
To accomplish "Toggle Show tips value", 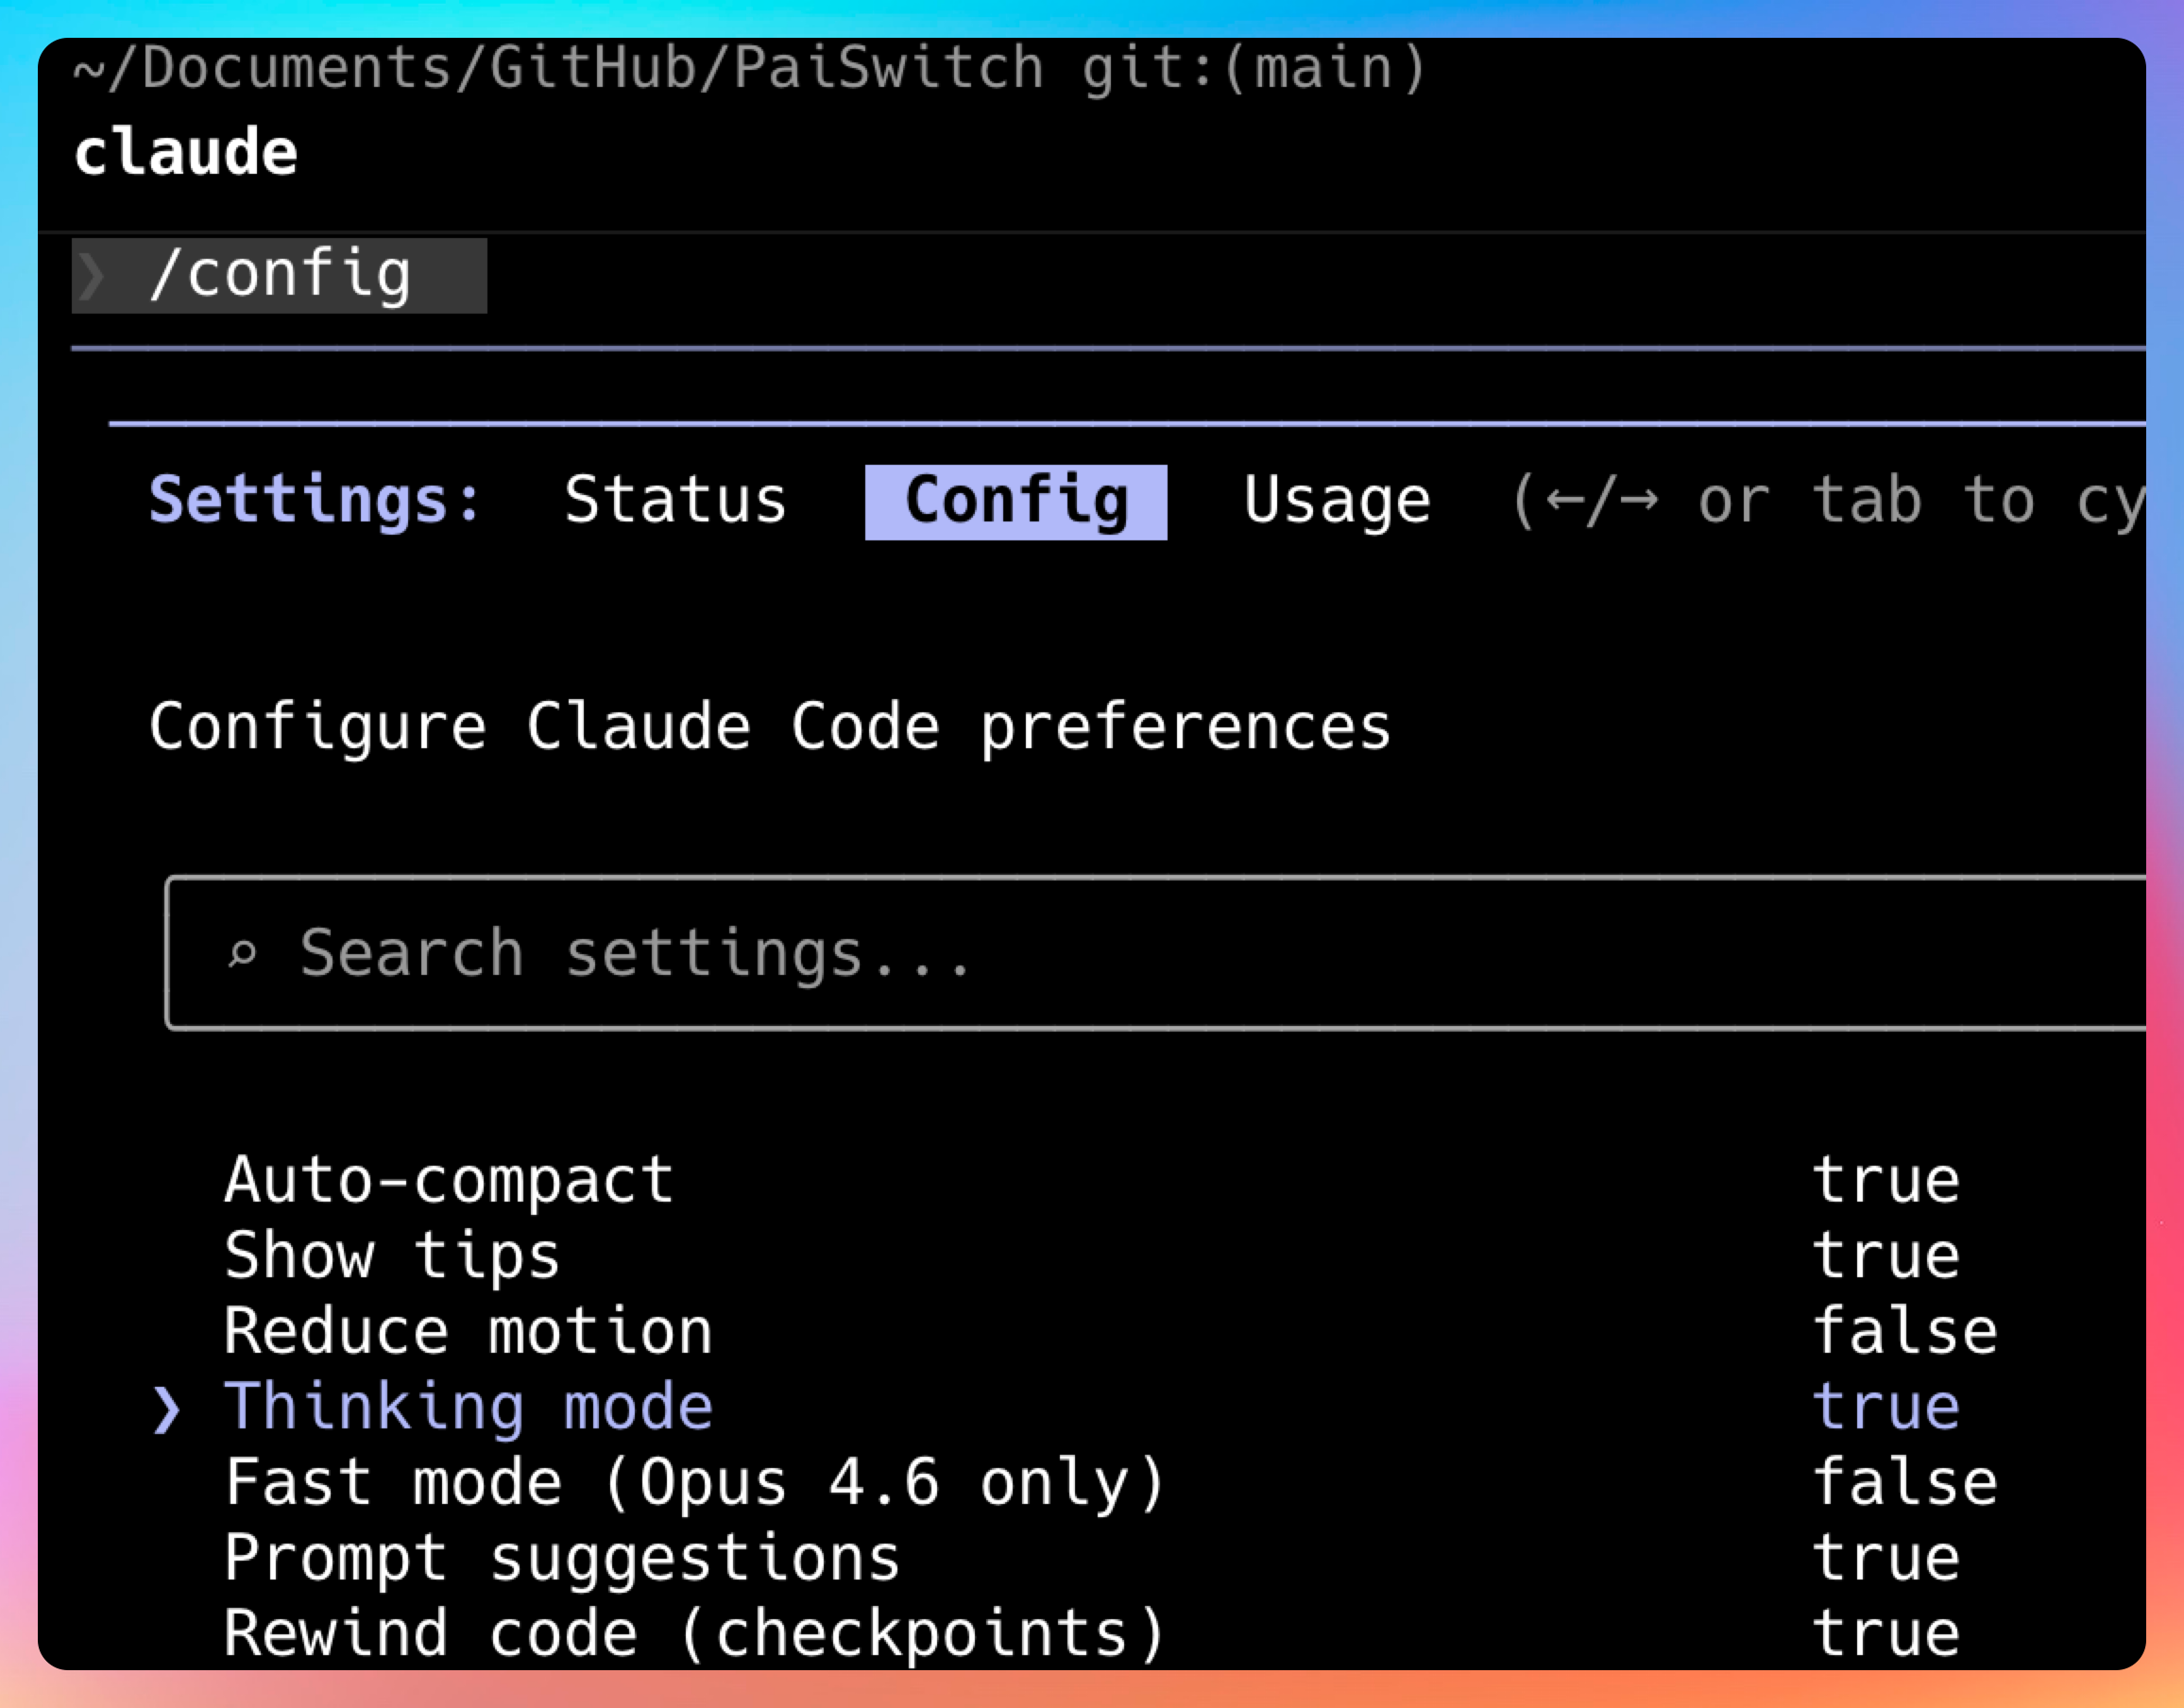I will point(1885,1256).
